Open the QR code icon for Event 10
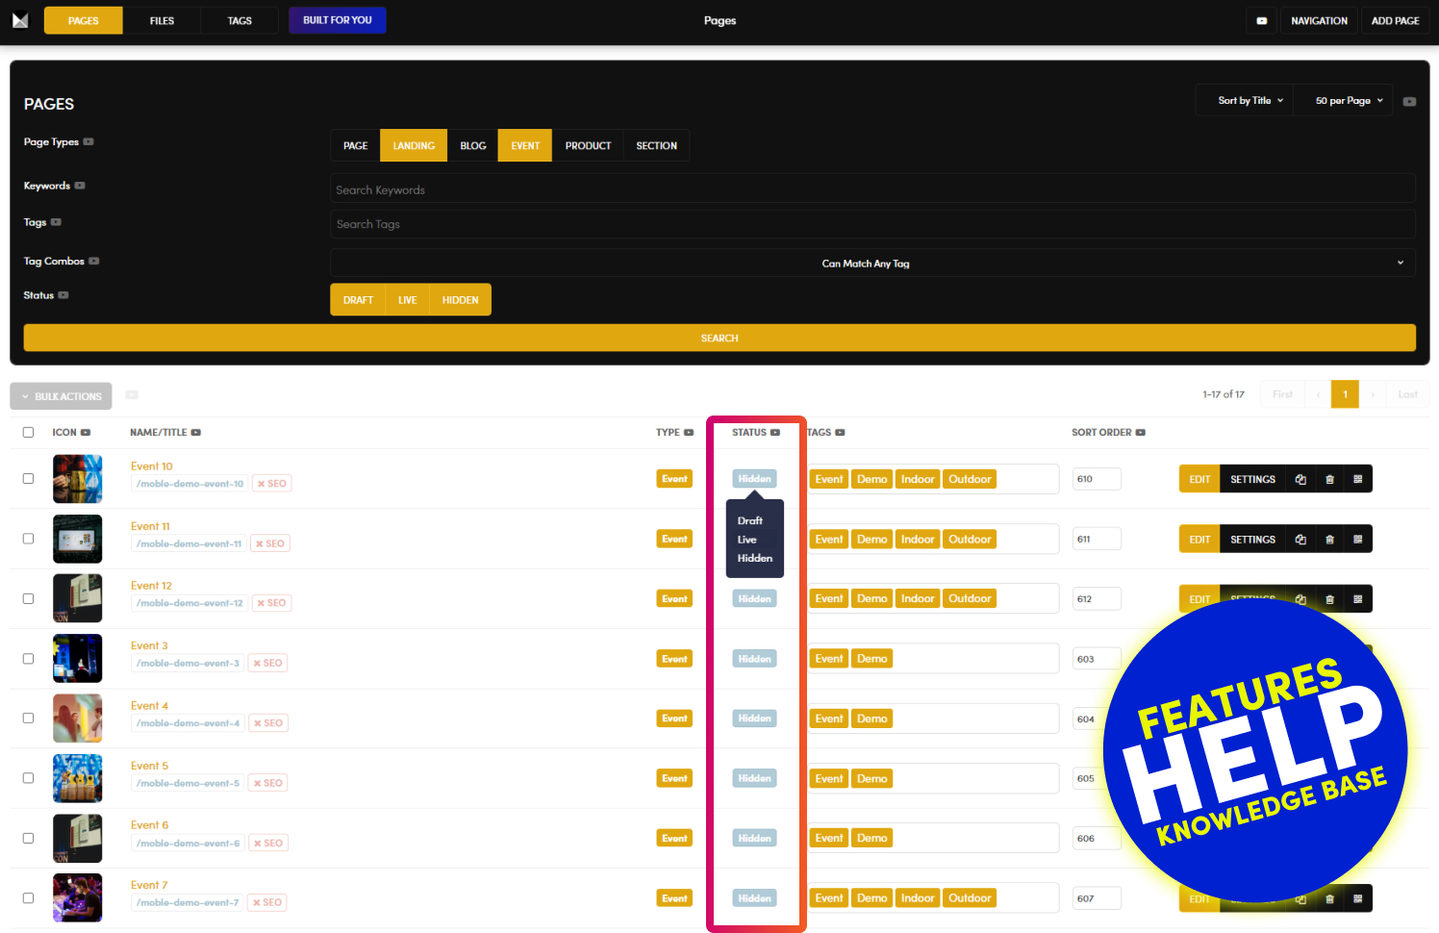 pyautogui.click(x=1357, y=479)
